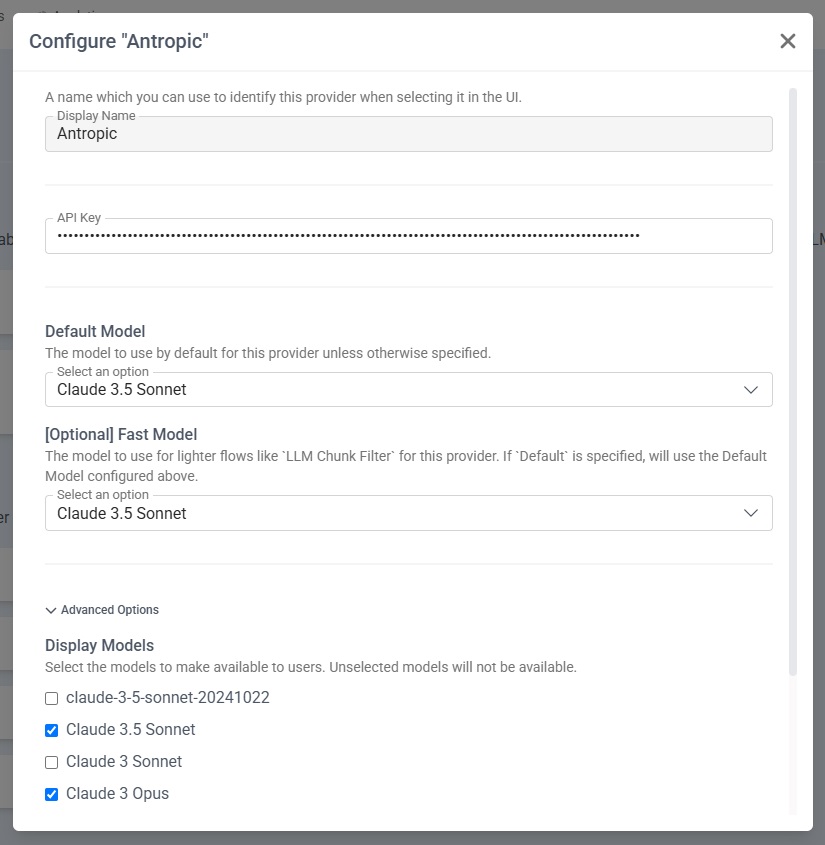
Task: Click the "Claude 3.5 Sonnet" checkbox label text
Action: pyautogui.click(x=130, y=730)
